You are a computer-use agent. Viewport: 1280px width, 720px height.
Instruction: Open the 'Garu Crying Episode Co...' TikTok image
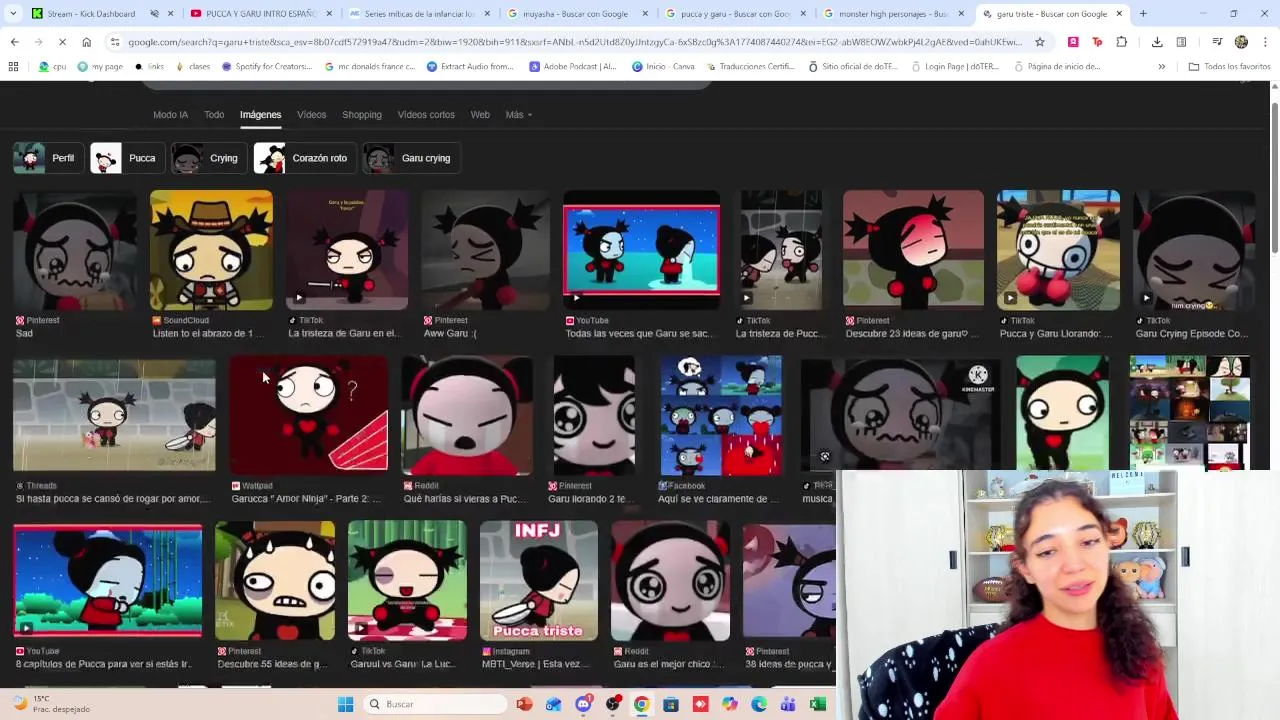point(1194,250)
